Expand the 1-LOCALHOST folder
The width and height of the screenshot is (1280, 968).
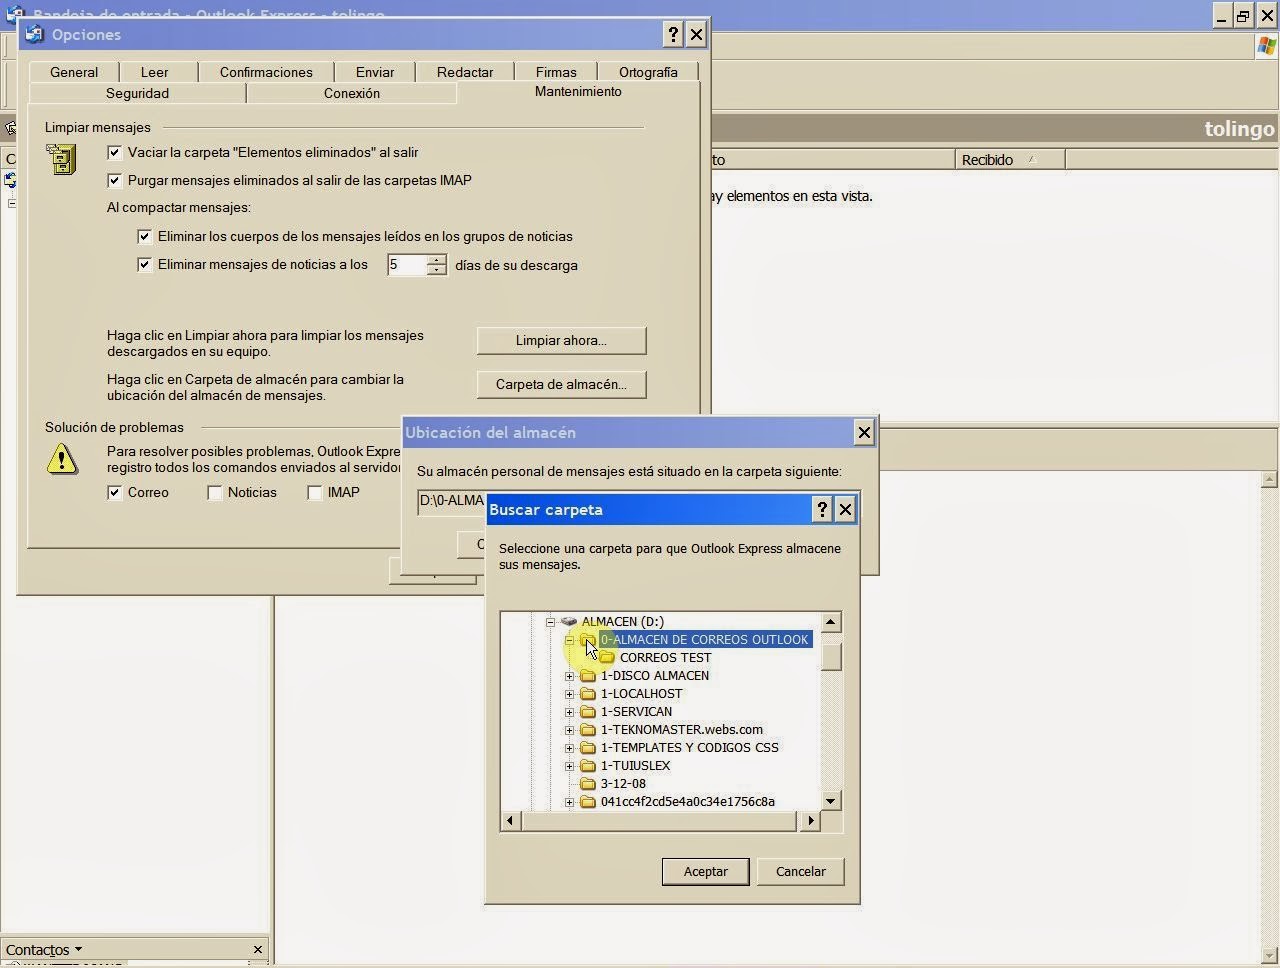point(569,693)
